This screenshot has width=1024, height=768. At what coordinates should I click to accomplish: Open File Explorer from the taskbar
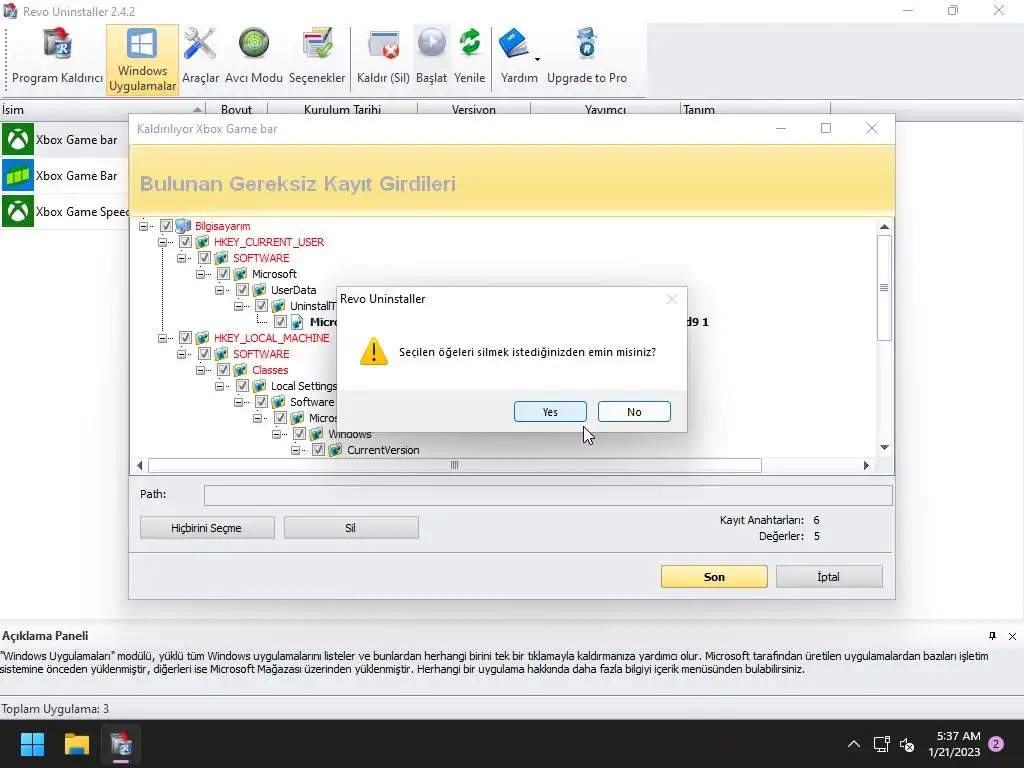pyautogui.click(x=76, y=744)
